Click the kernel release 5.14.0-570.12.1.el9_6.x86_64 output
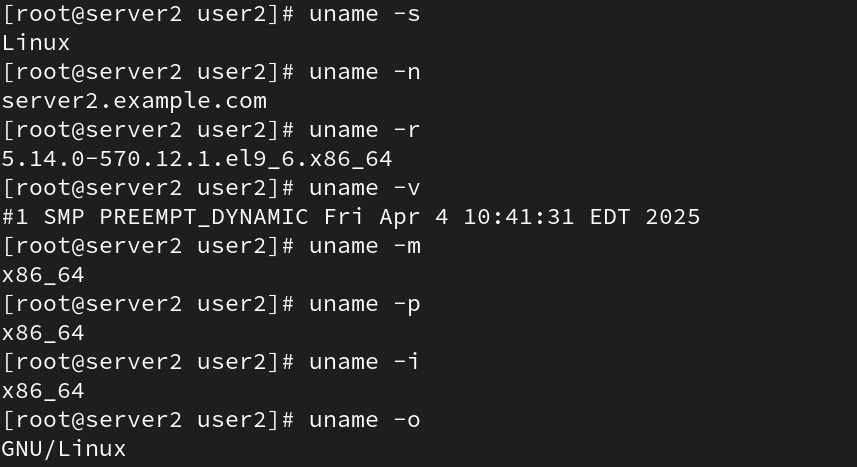The height and width of the screenshot is (467, 857). 197,159
